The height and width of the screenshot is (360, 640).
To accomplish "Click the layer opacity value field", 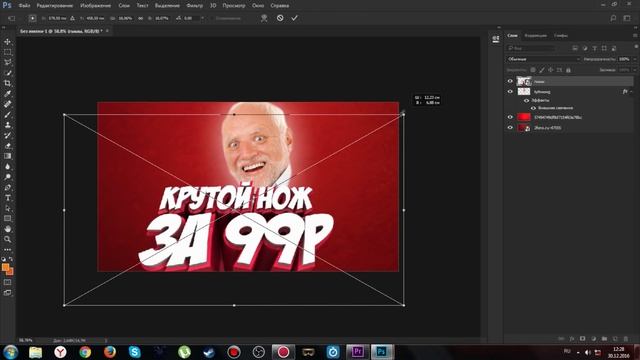I will coord(624,59).
